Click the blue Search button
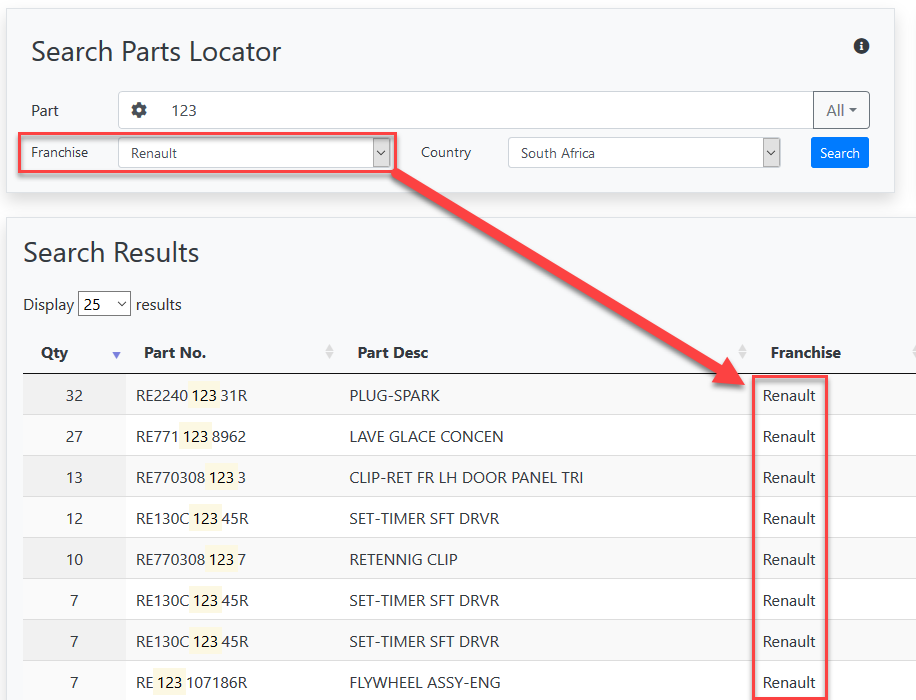The image size is (916, 700). 839,153
